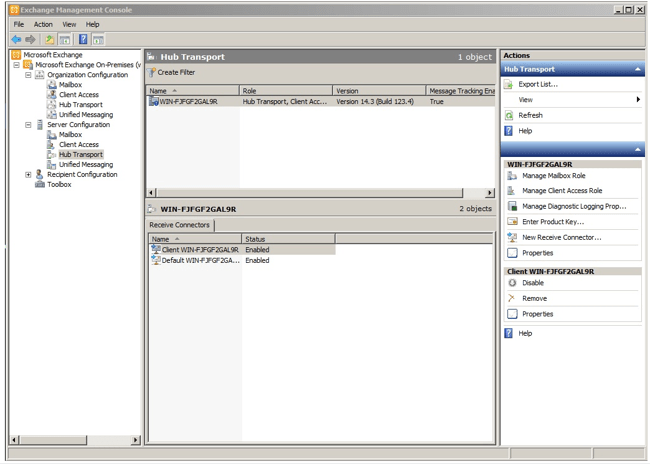Open the Action menu

[x=43, y=24]
